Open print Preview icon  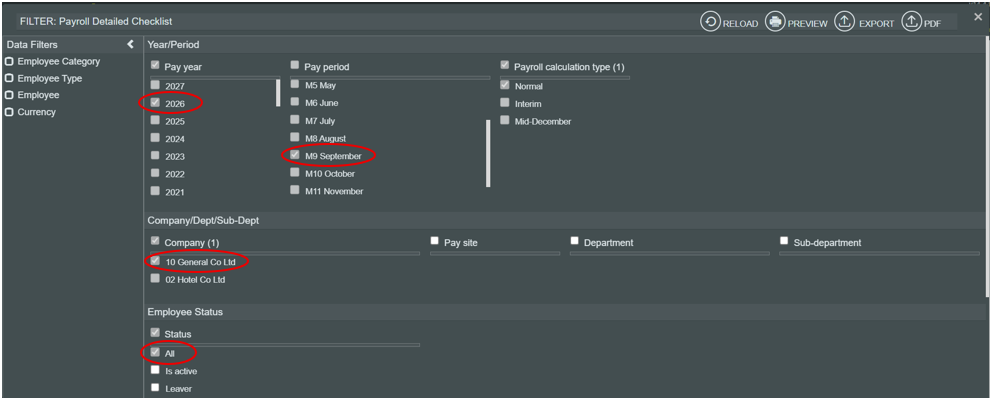point(775,22)
